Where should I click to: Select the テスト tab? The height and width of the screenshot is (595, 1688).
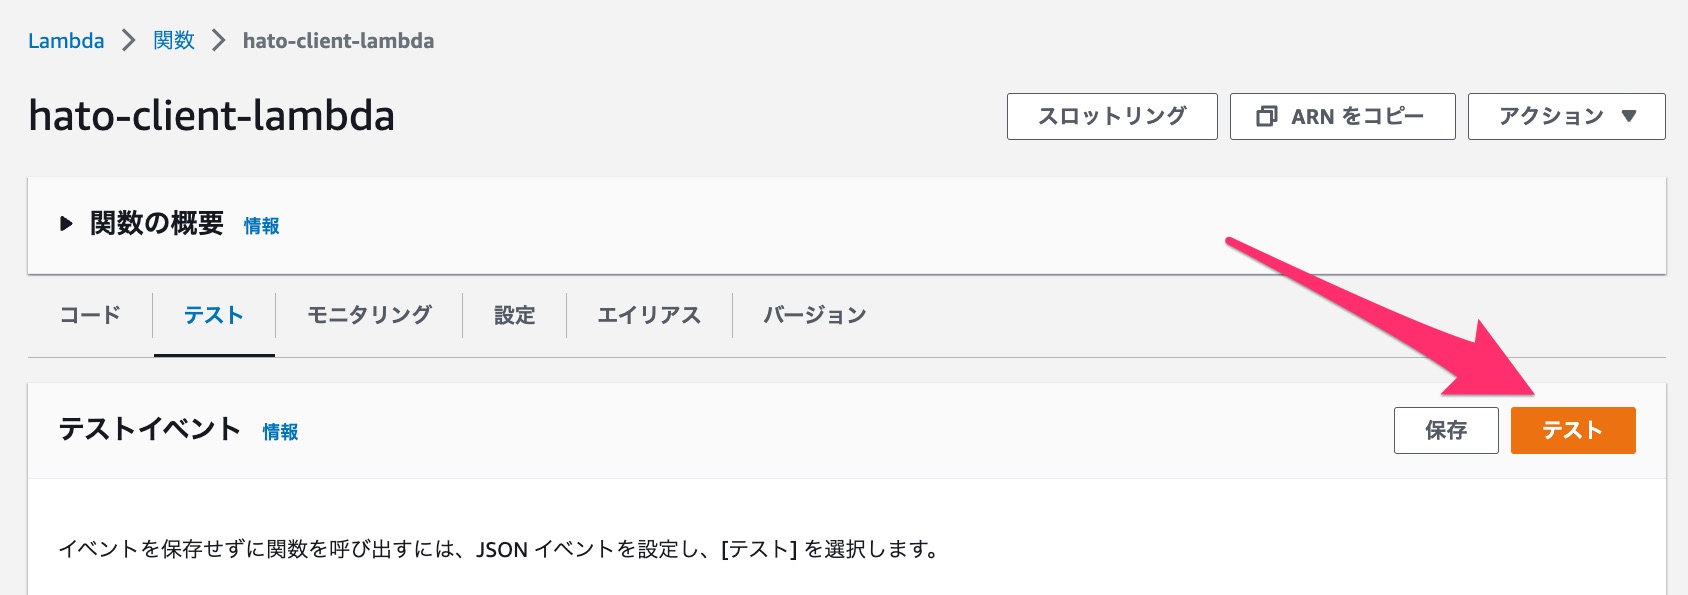[213, 315]
